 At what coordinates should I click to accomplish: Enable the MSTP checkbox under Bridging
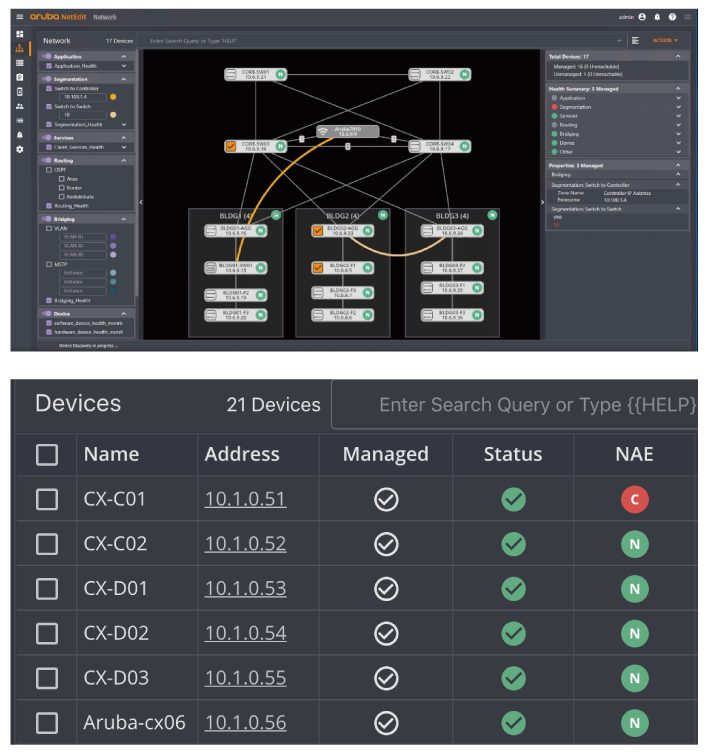[49, 264]
